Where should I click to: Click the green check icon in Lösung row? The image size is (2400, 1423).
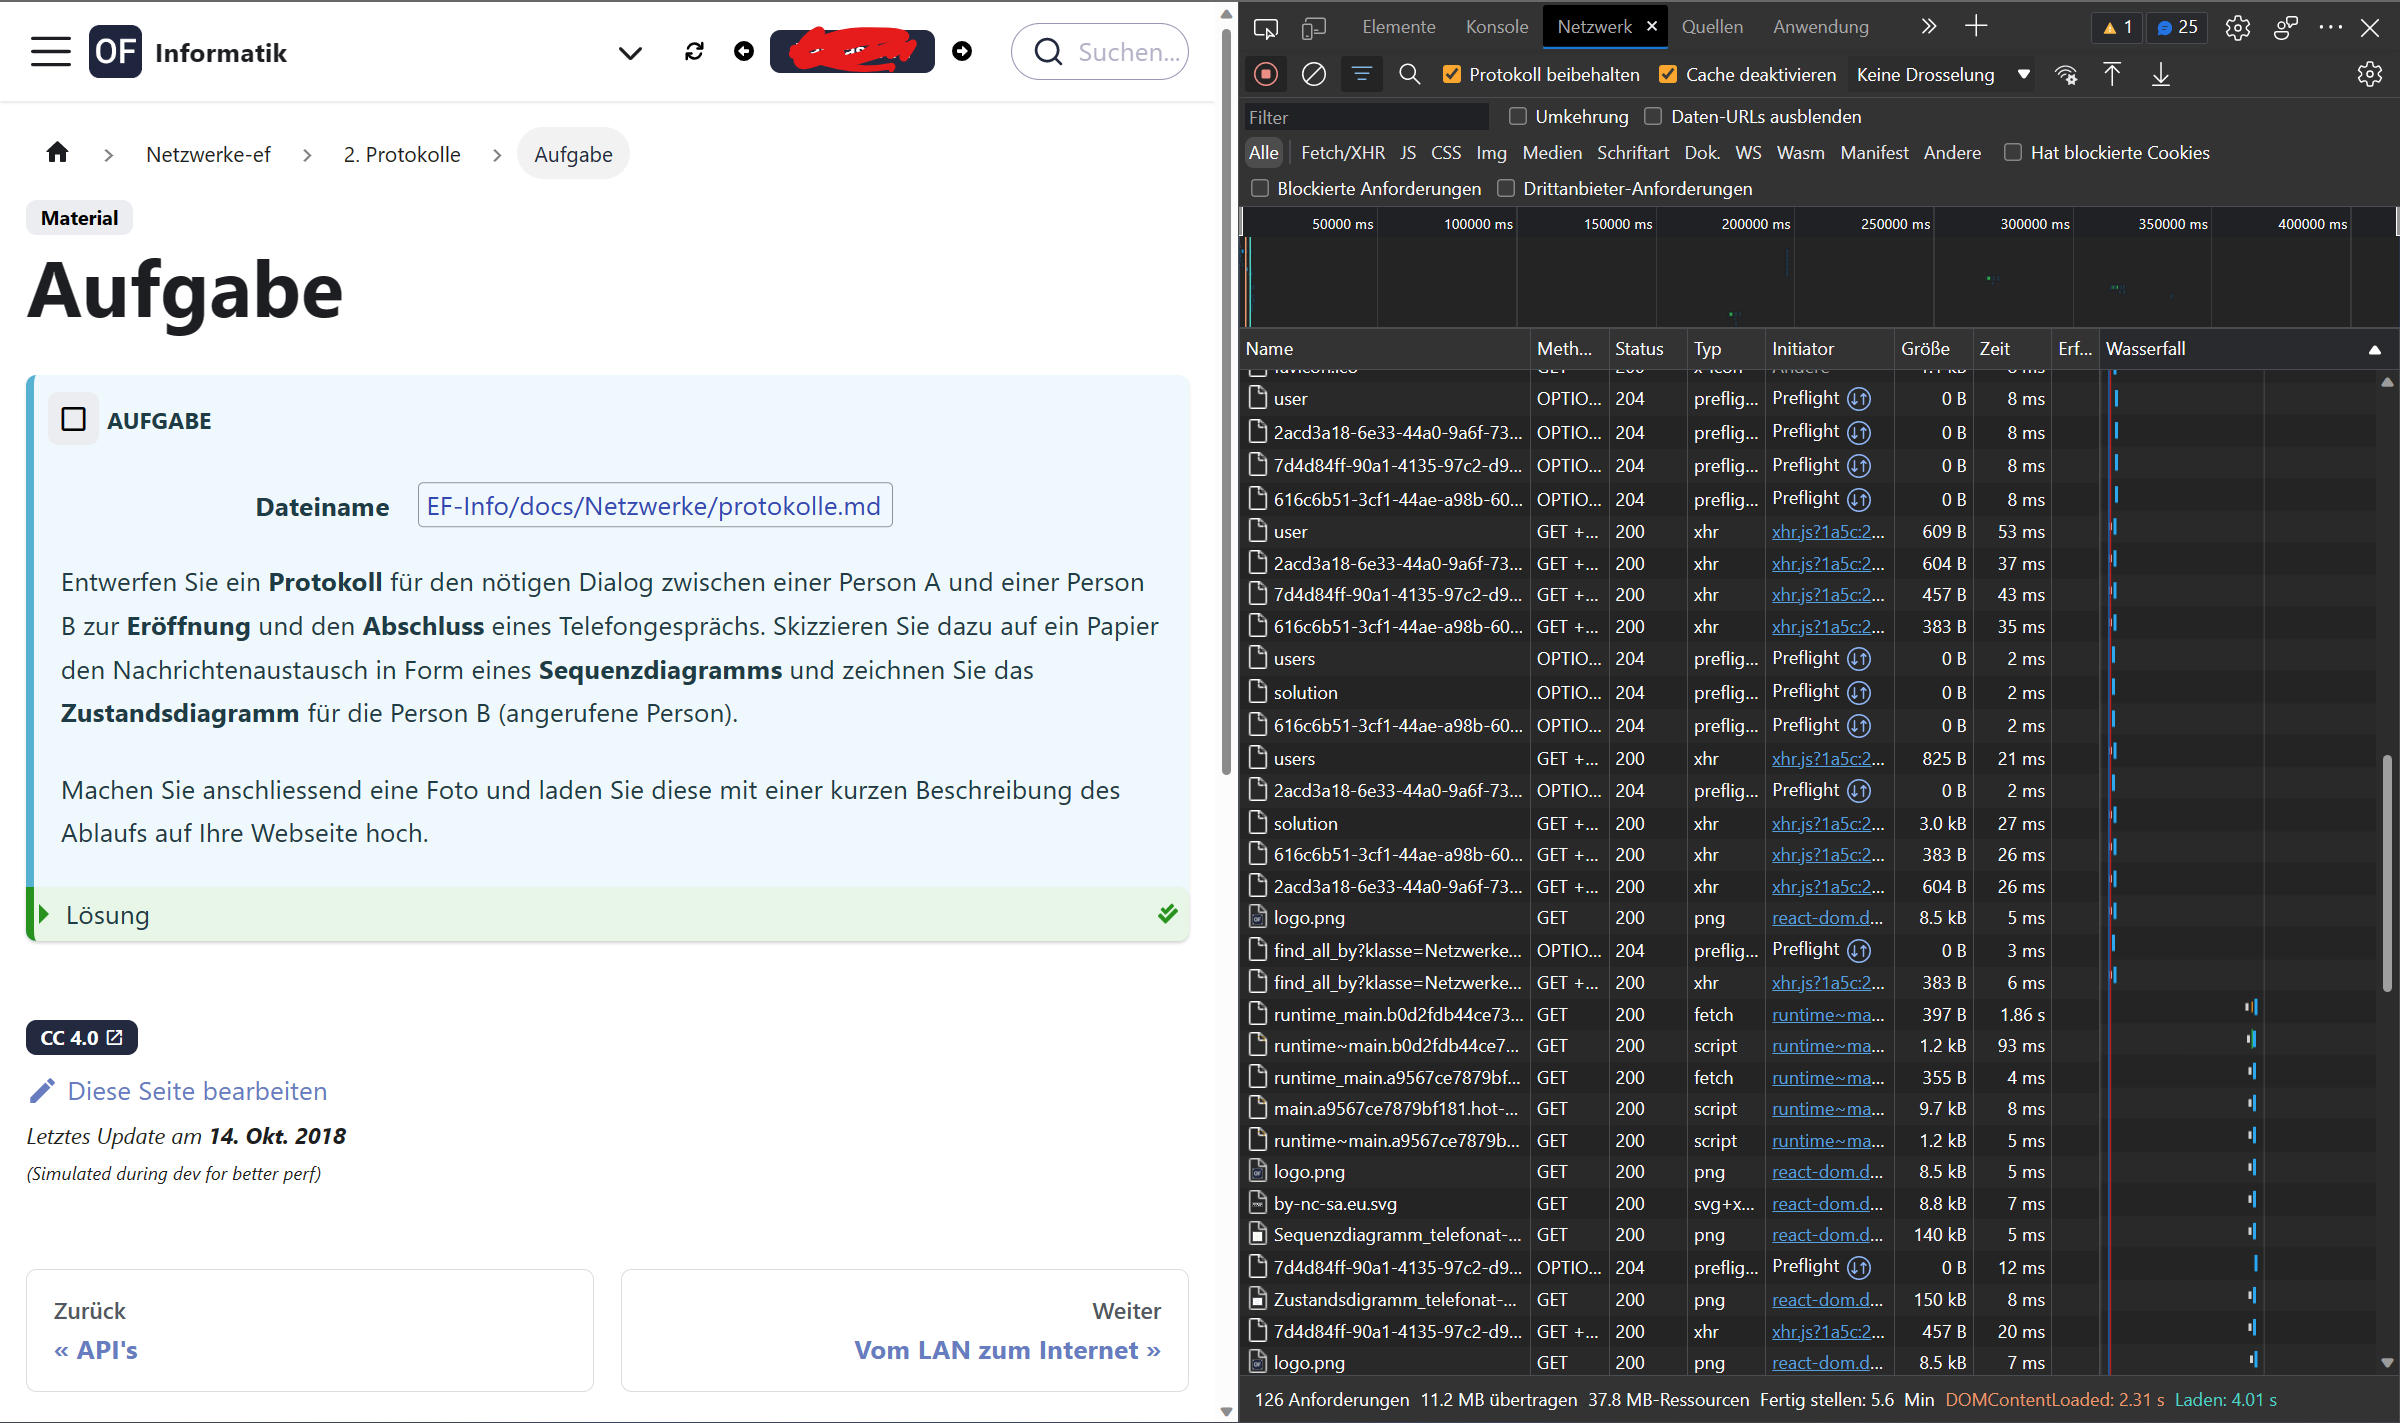1168,914
